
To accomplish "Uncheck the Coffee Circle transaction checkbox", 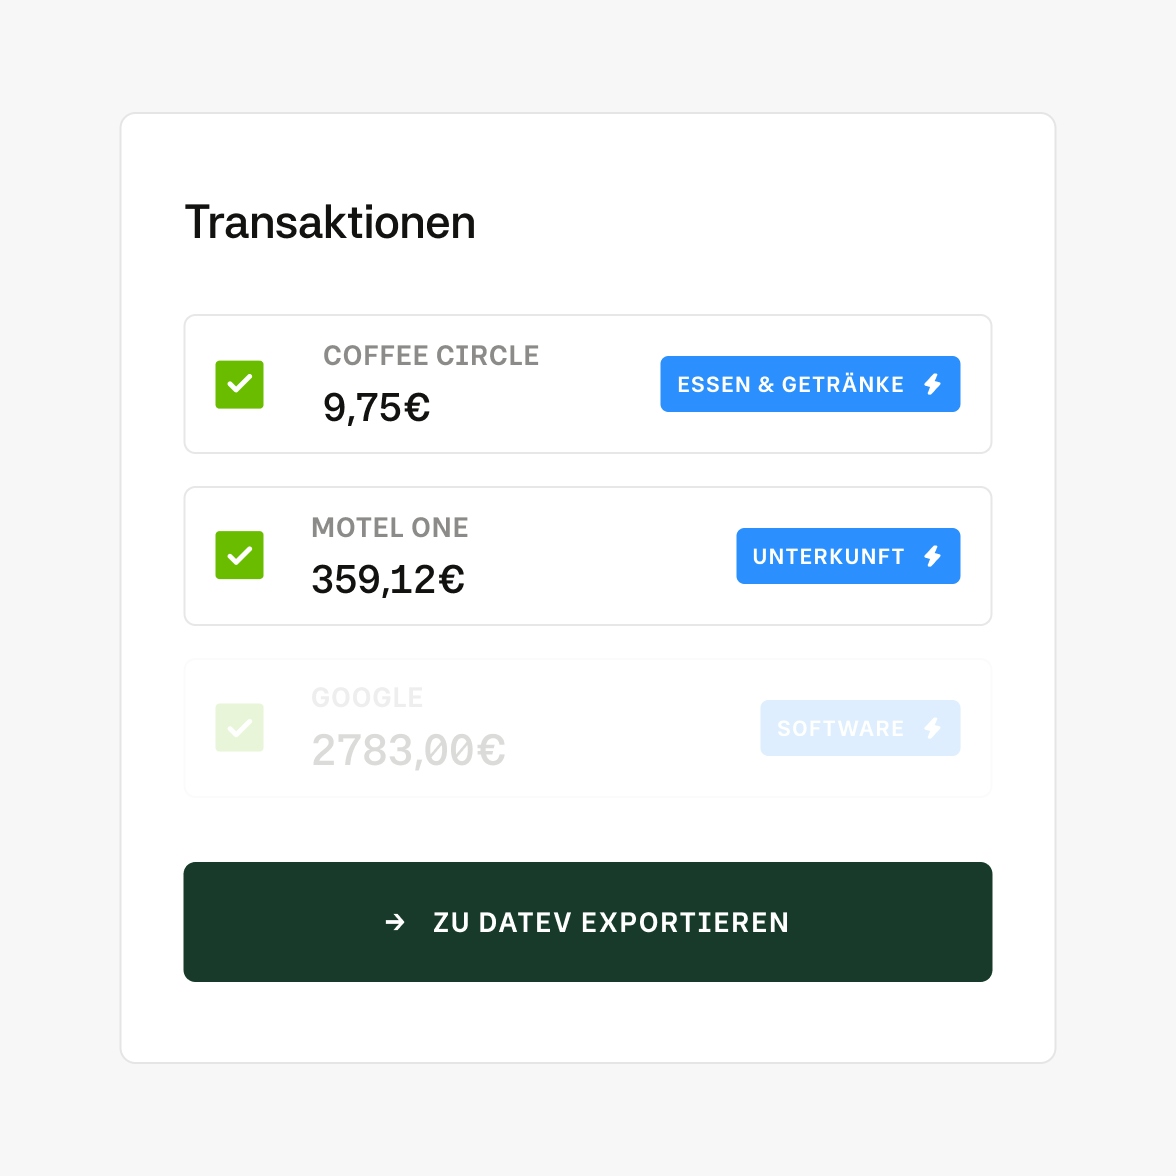I will coord(240,384).
